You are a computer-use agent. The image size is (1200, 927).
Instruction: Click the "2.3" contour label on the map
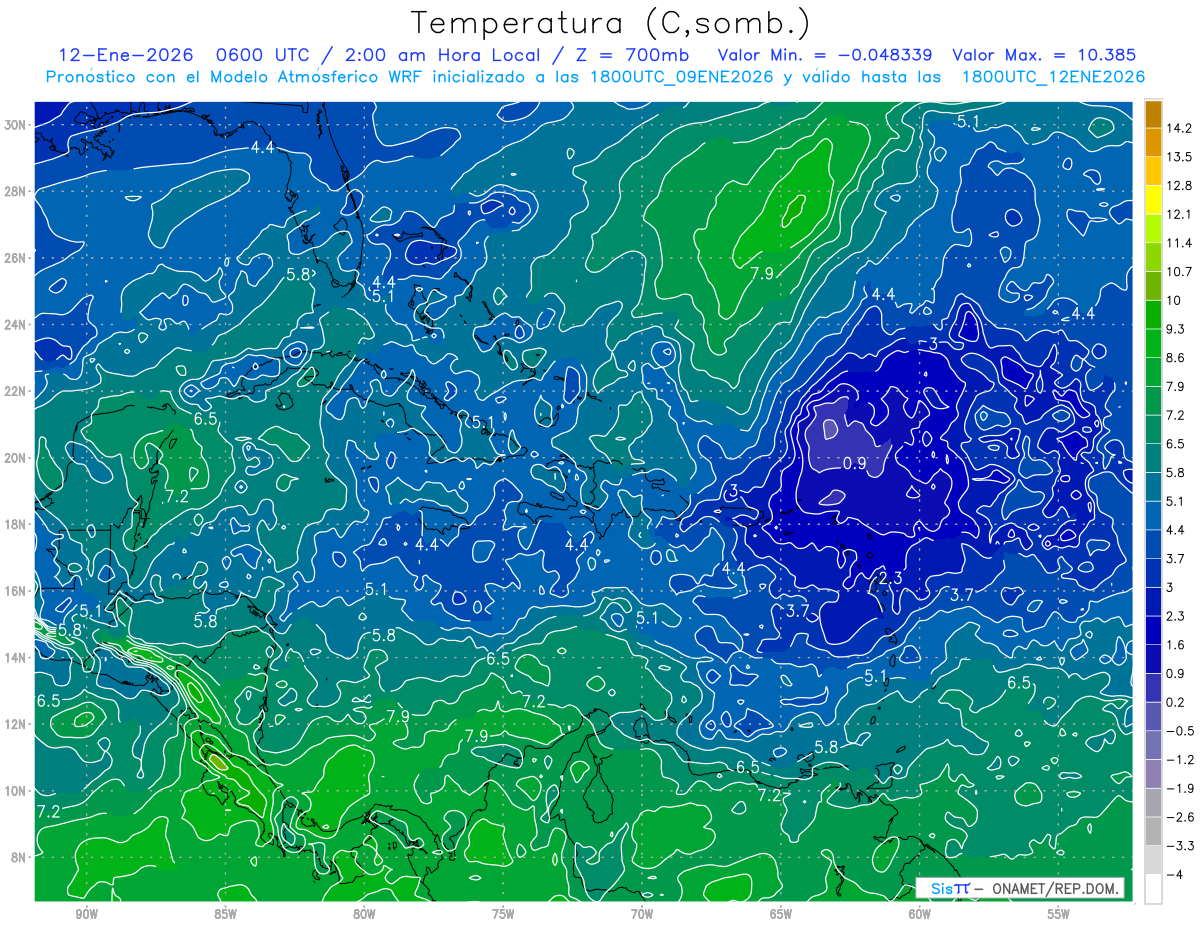click(x=889, y=577)
